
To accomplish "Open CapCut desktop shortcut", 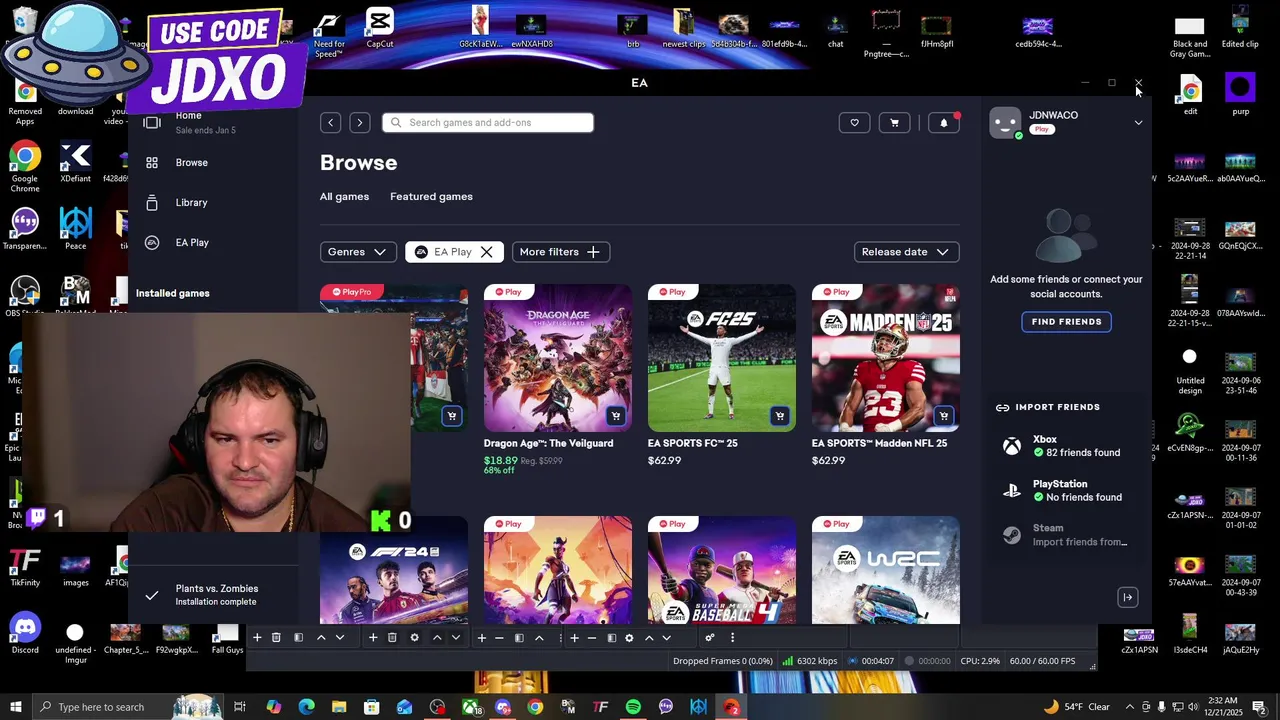I will tap(379, 28).
